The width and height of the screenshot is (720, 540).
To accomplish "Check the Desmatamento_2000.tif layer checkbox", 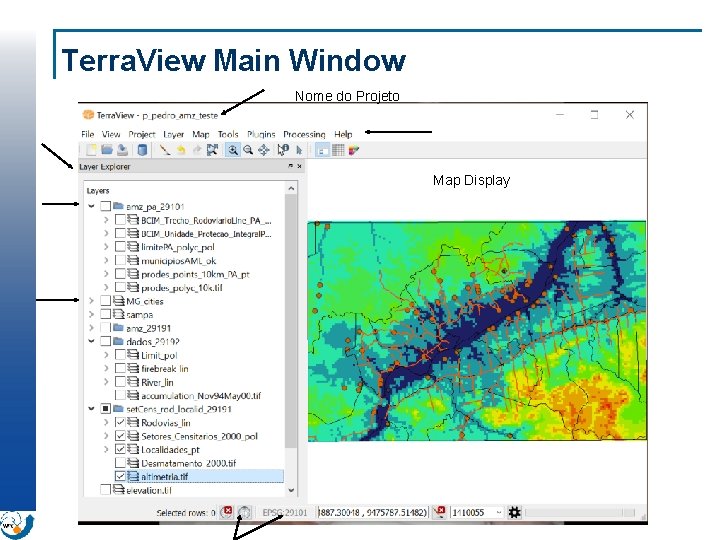I will point(120,463).
